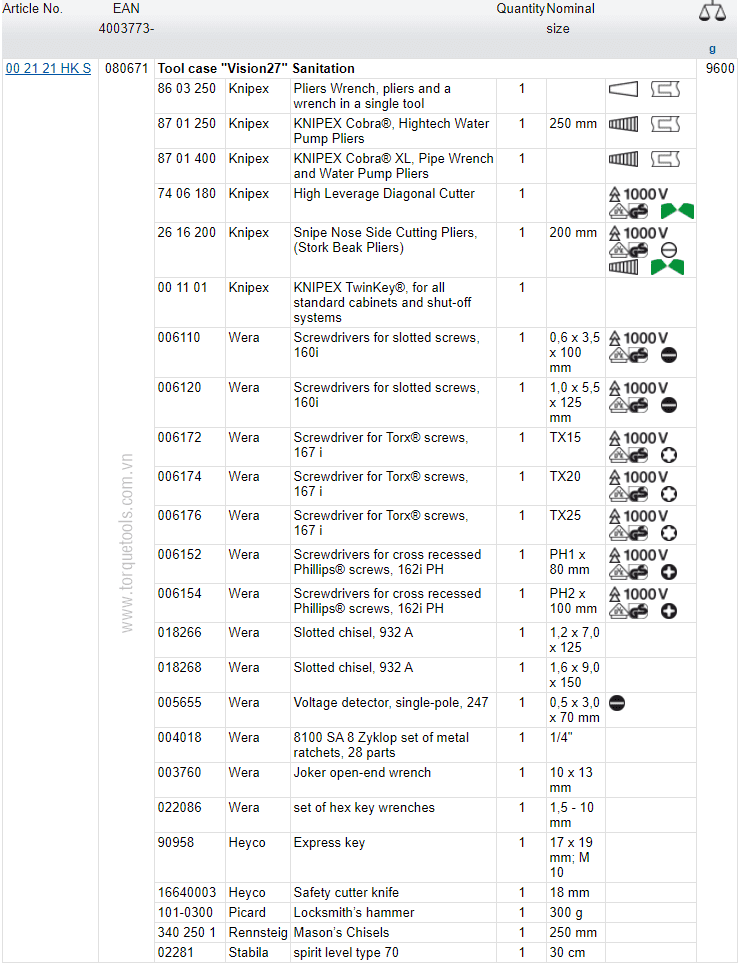Click the round outline icon in 26 16 200 row

[669, 250]
